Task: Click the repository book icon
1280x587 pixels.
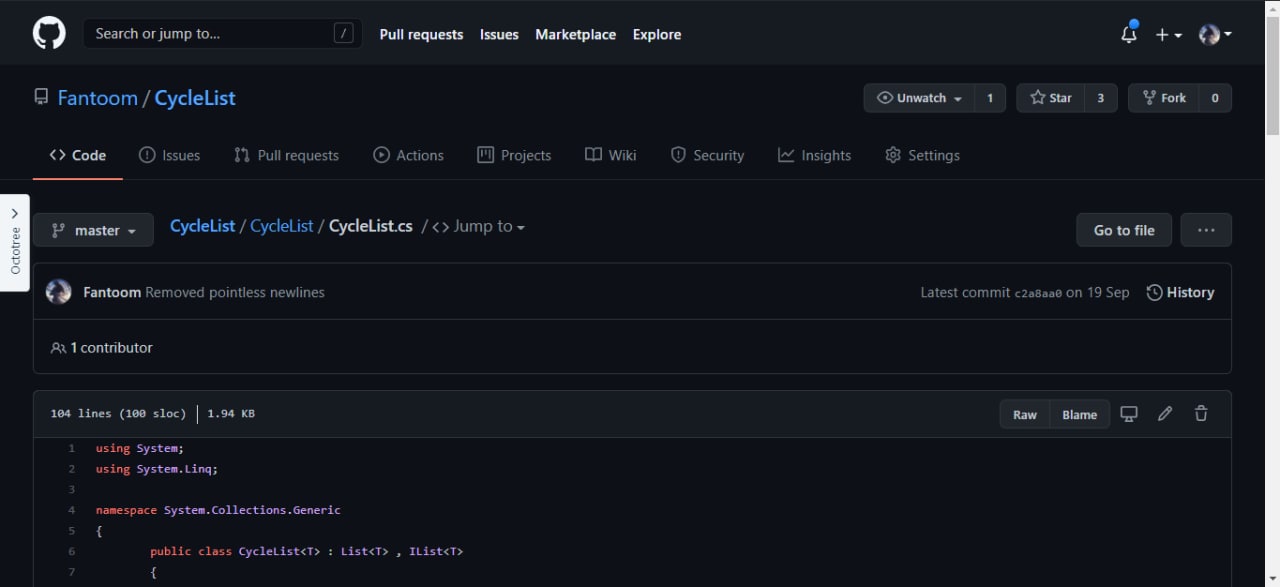Action: coord(41,97)
